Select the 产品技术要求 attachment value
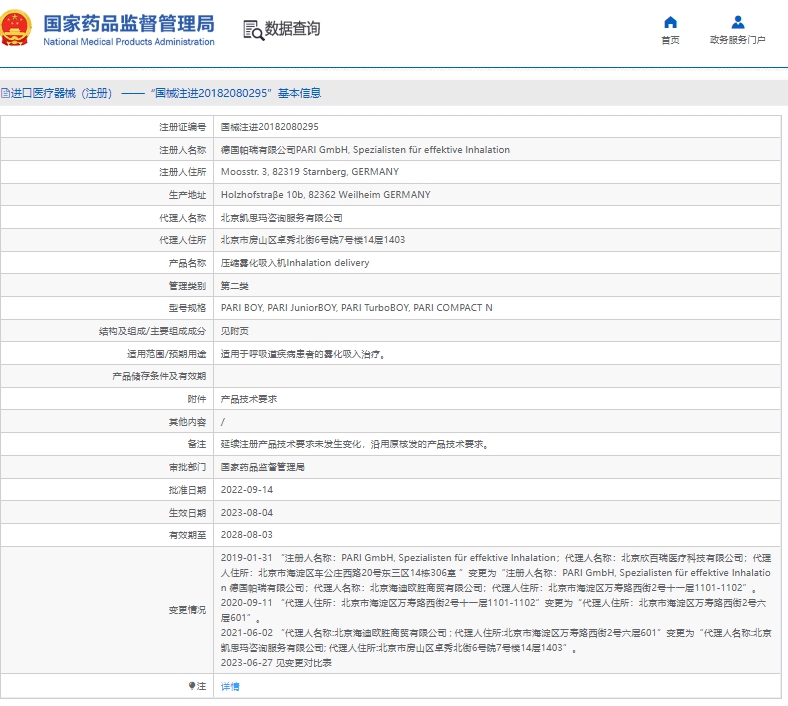Viewport: 788px width, 706px height. pos(249,399)
